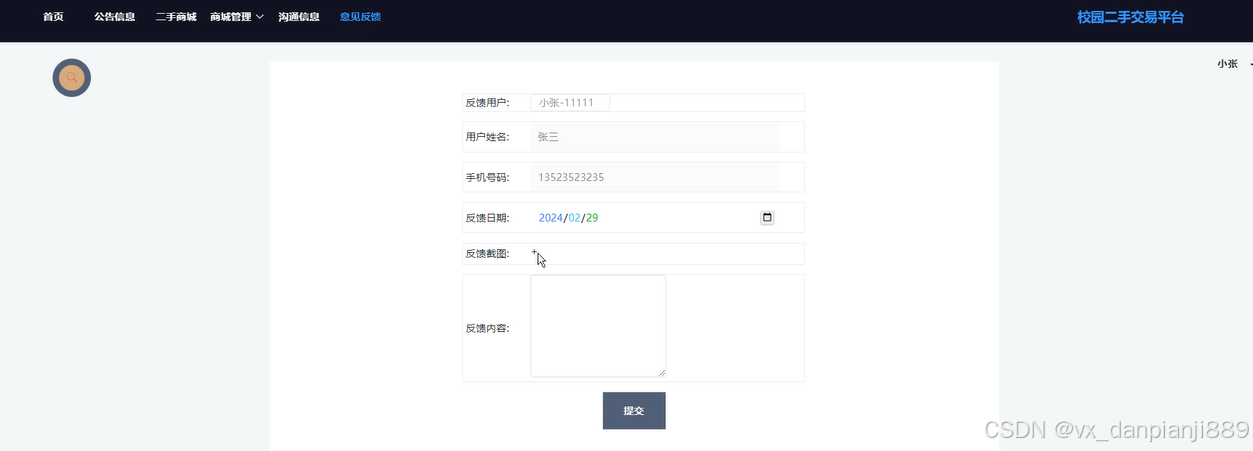This screenshot has height=451, width=1253.
Task: Open 沟通信息 menu item
Action: pos(299,17)
